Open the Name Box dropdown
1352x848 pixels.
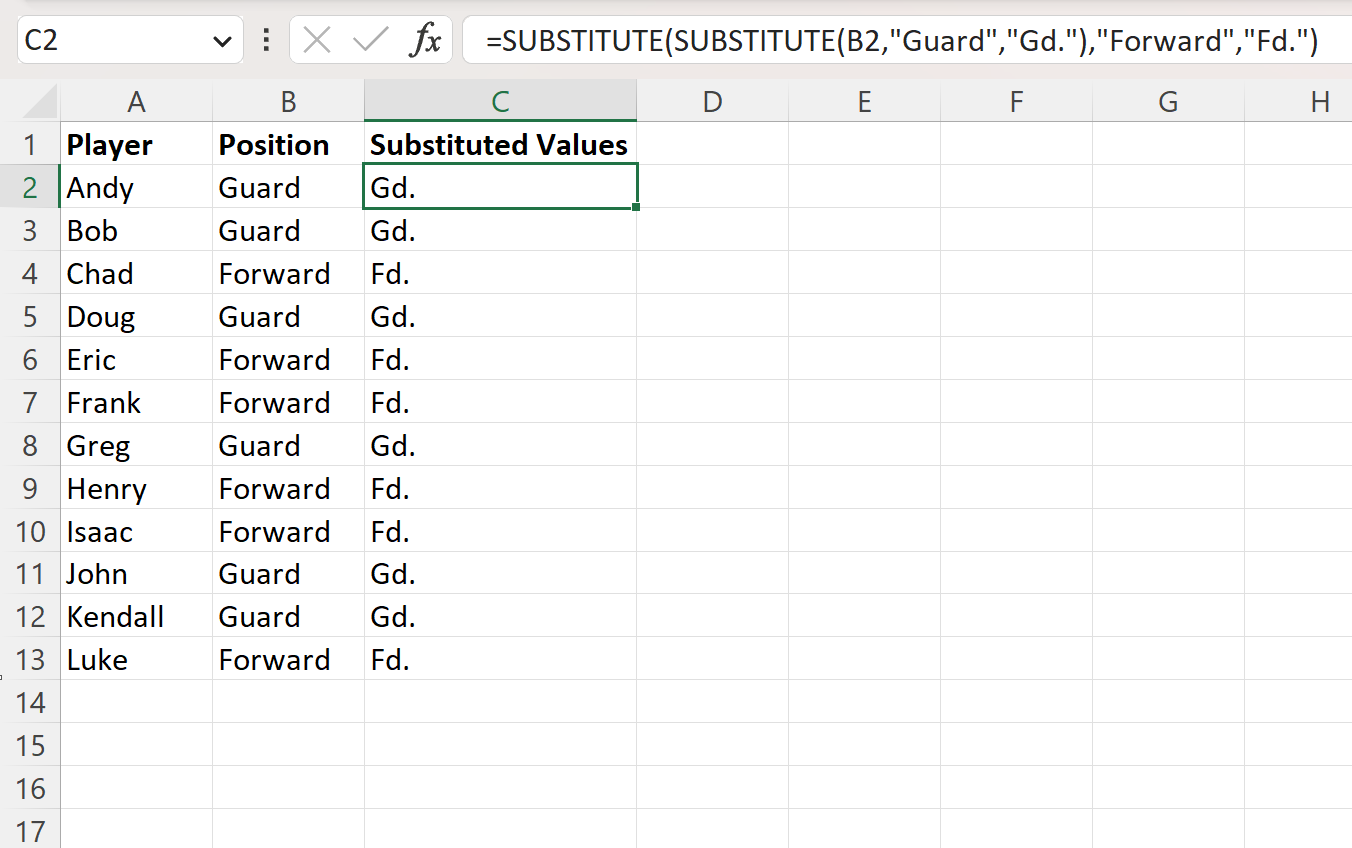click(224, 40)
